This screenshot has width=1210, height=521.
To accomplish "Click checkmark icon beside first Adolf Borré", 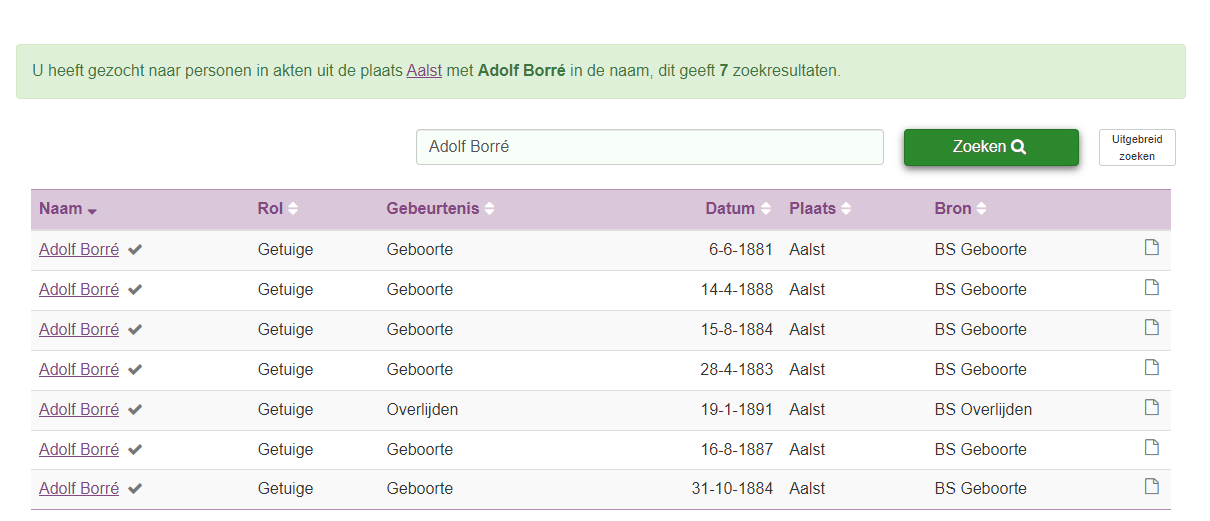I will point(135,250).
